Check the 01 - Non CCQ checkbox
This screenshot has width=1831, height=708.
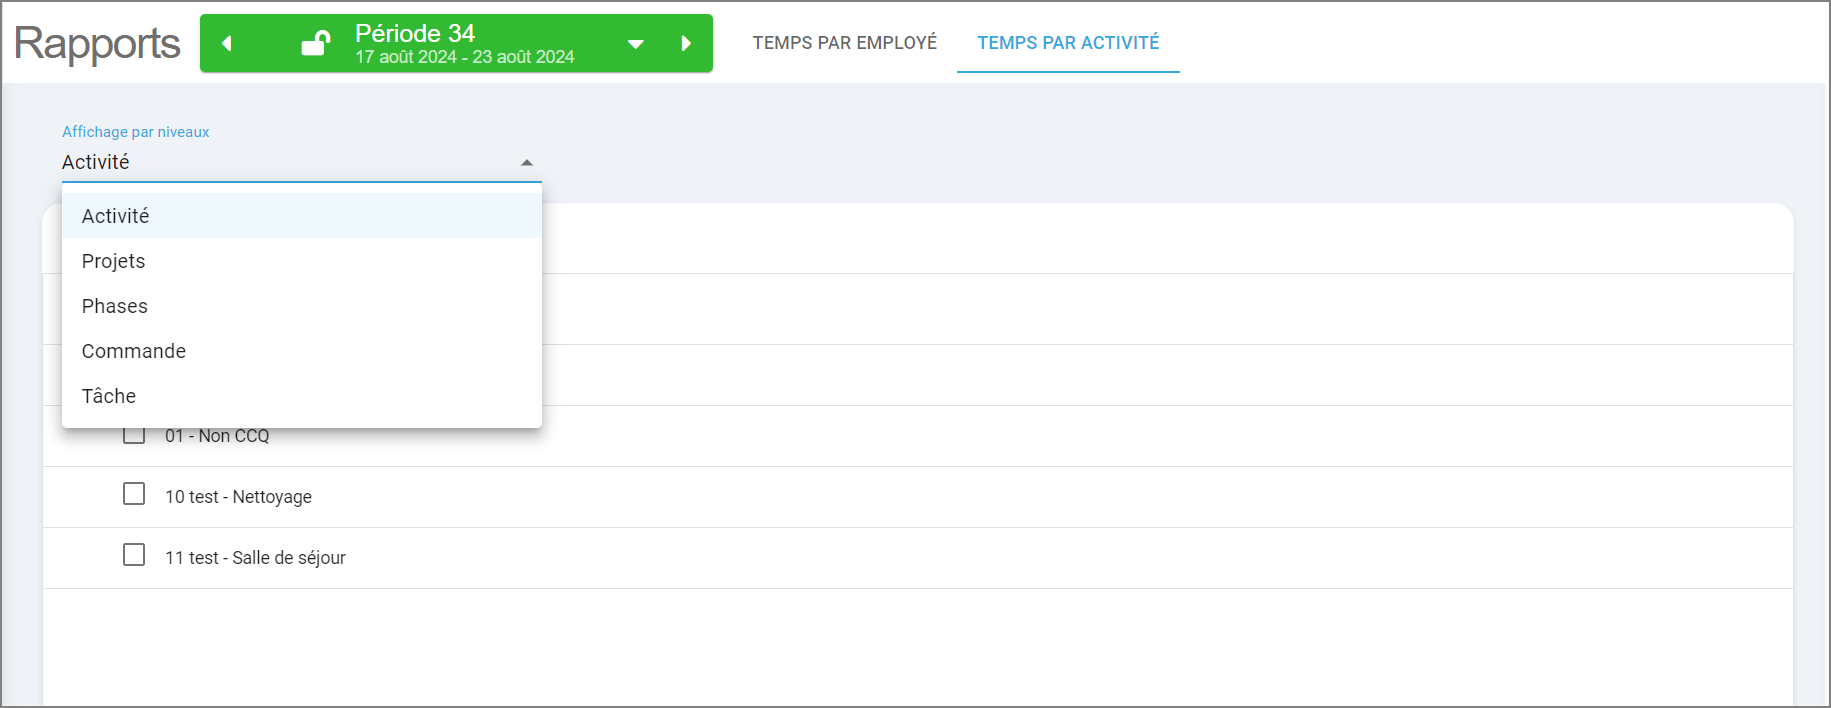[x=134, y=435]
